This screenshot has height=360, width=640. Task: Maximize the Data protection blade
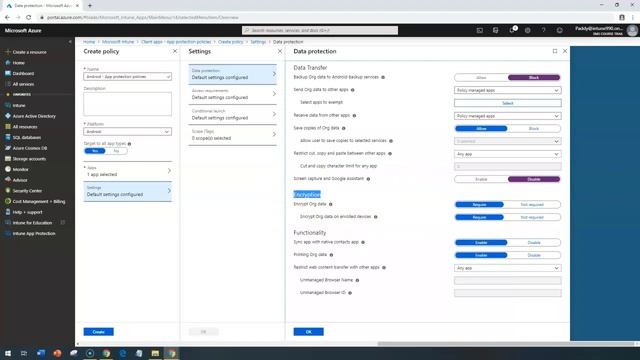[x=555, y=51]
